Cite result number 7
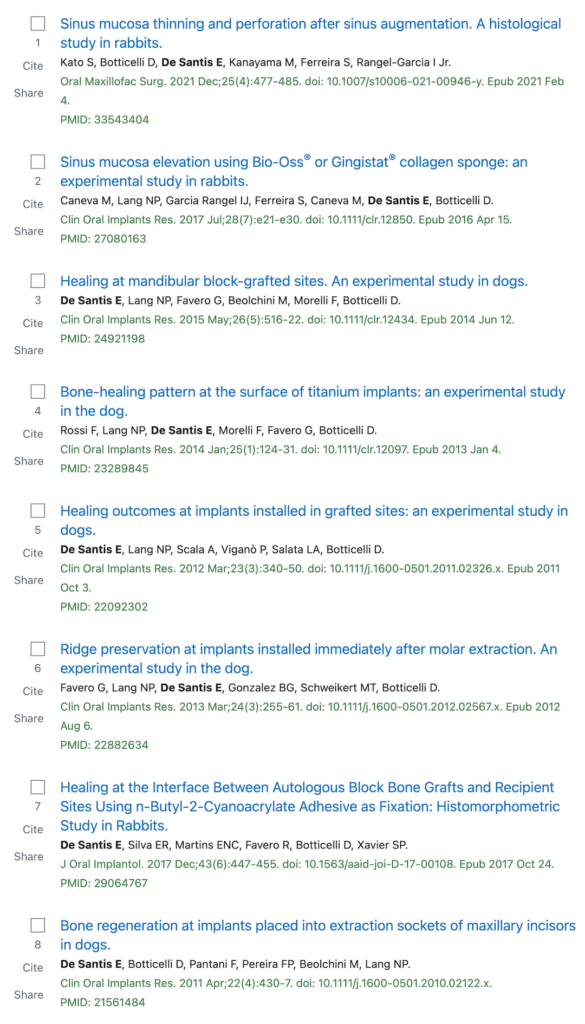585x1024 pixels. pyautogui.click(x=33, y=829)
